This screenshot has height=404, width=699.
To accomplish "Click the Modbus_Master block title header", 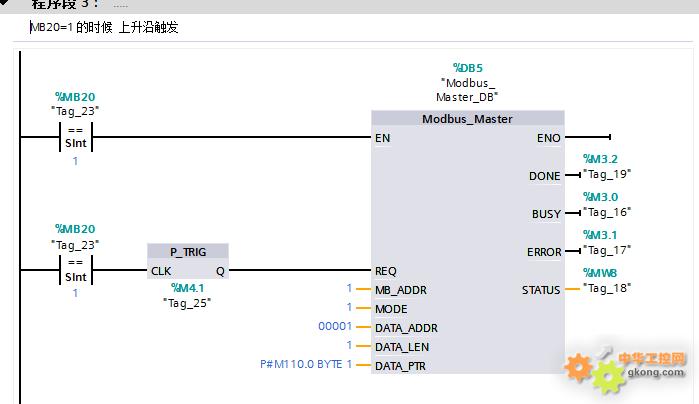I will (x=467, y=119).
